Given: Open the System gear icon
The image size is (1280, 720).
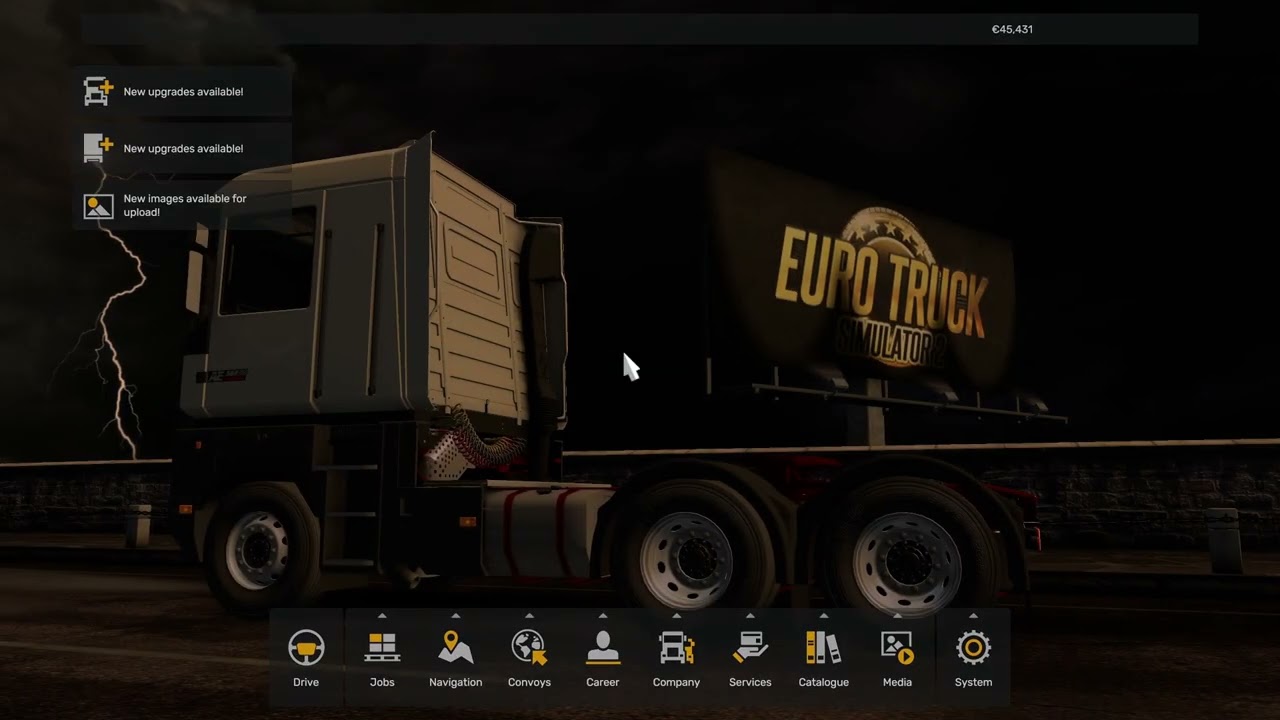Looking at the screenshot, I should (x=973, y=648).
